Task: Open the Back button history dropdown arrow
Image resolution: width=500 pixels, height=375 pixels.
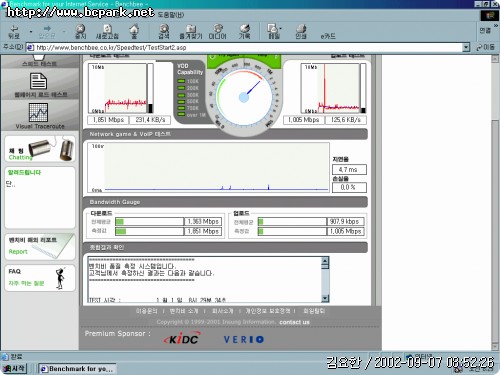Action: tap(31, 32)
